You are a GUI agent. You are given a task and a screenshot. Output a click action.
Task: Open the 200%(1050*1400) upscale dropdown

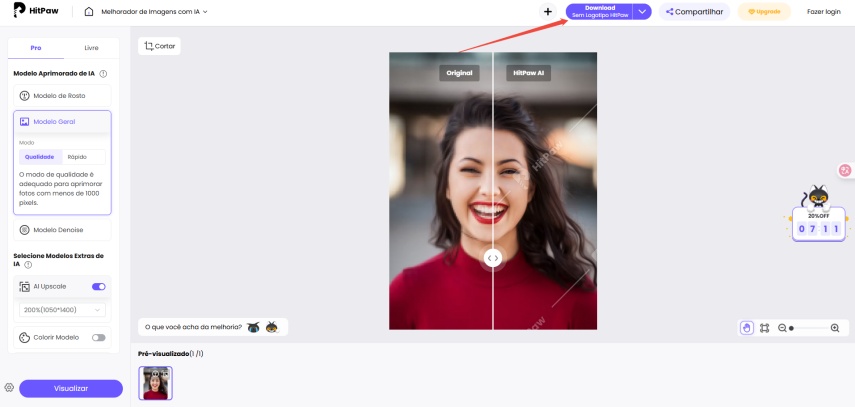click(62, 310)
